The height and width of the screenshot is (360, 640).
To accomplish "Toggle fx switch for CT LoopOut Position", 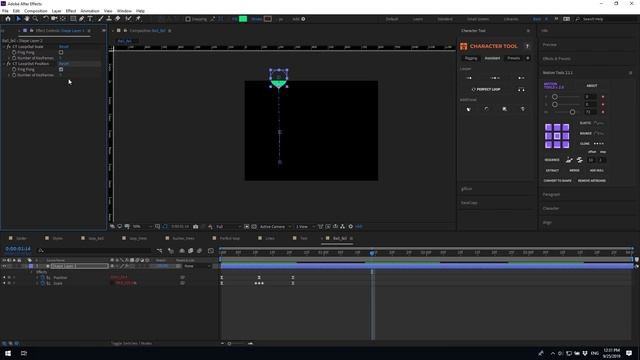I will coord(9,64).
